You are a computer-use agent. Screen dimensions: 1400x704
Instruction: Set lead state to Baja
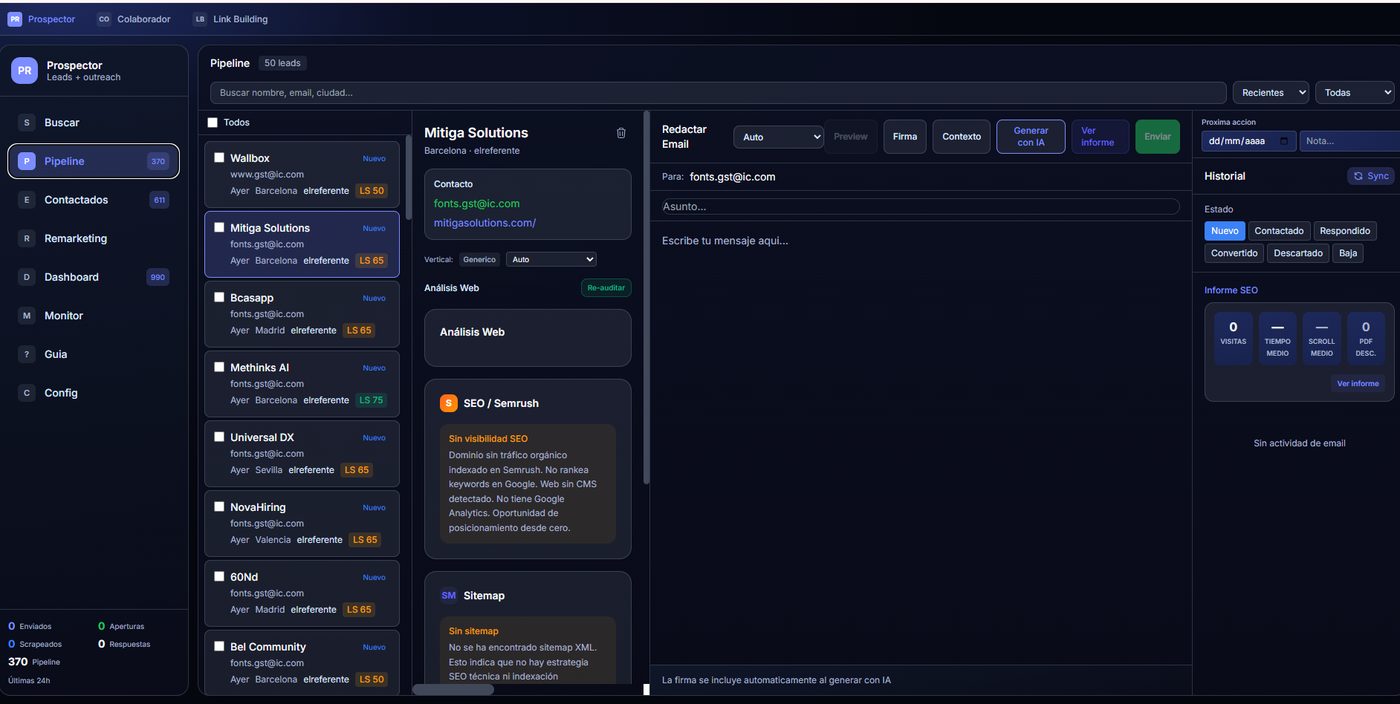[x=1348, y=253]
